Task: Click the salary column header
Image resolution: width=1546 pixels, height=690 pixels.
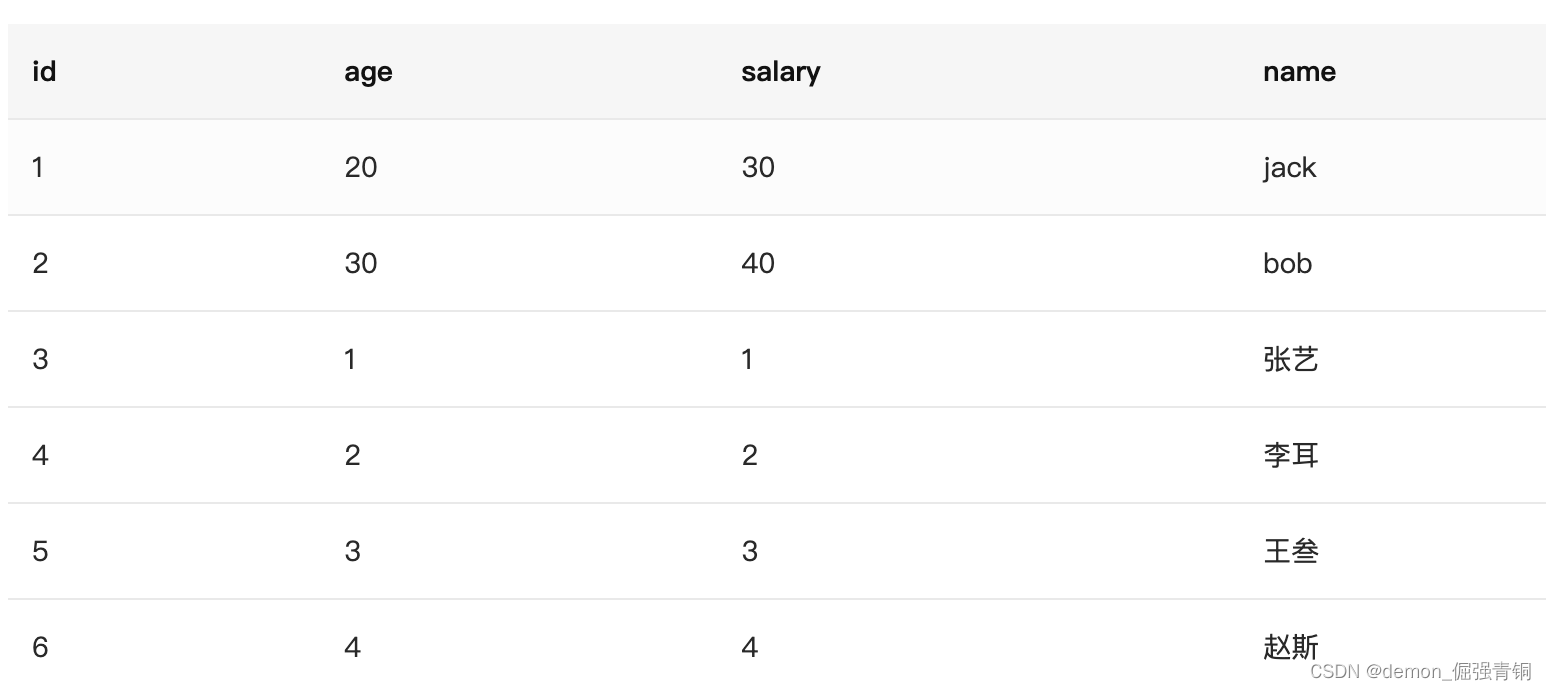Action: point(780,72)
